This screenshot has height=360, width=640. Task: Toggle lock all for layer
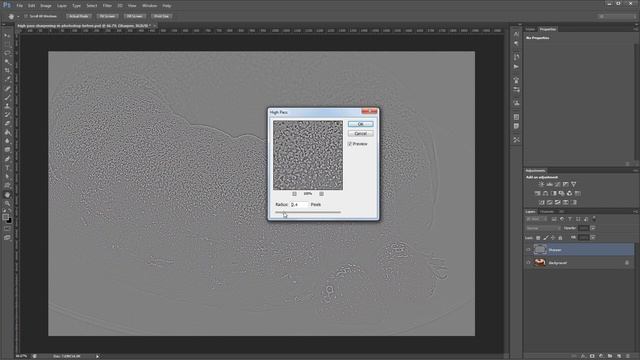(x=560, y=238)
